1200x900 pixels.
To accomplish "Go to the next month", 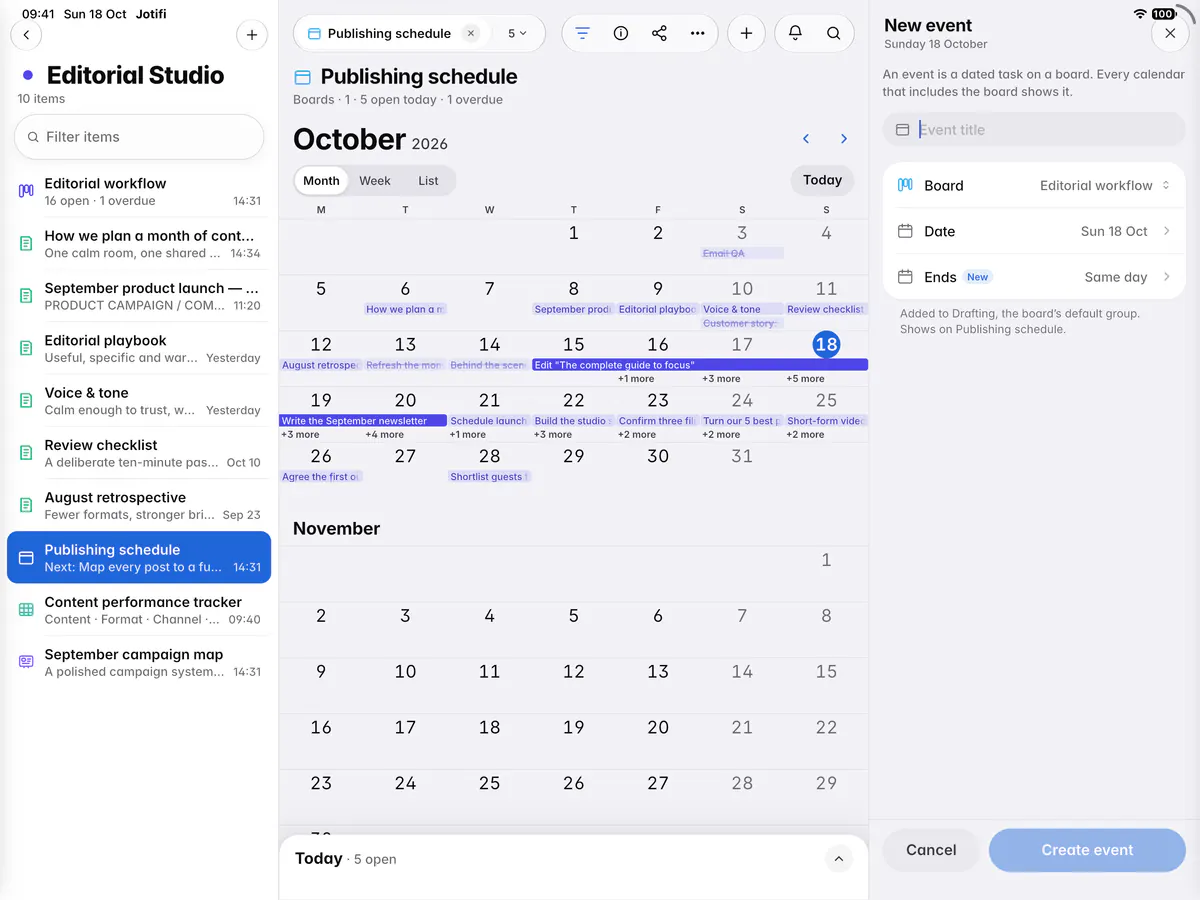I will coord(844,139).
